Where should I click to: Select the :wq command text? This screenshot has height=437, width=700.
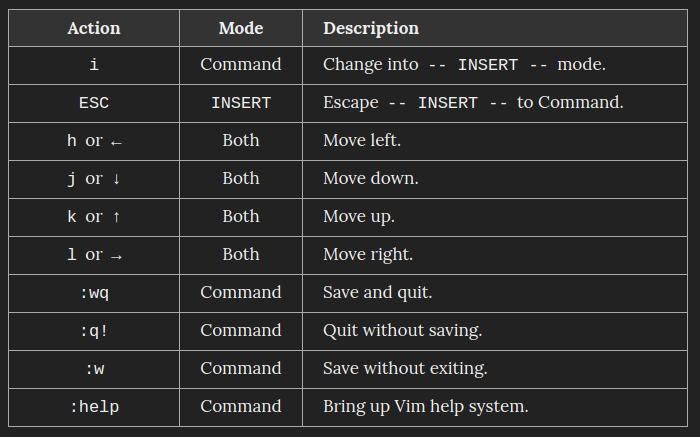pyautogui.click(x=94, y=293)
